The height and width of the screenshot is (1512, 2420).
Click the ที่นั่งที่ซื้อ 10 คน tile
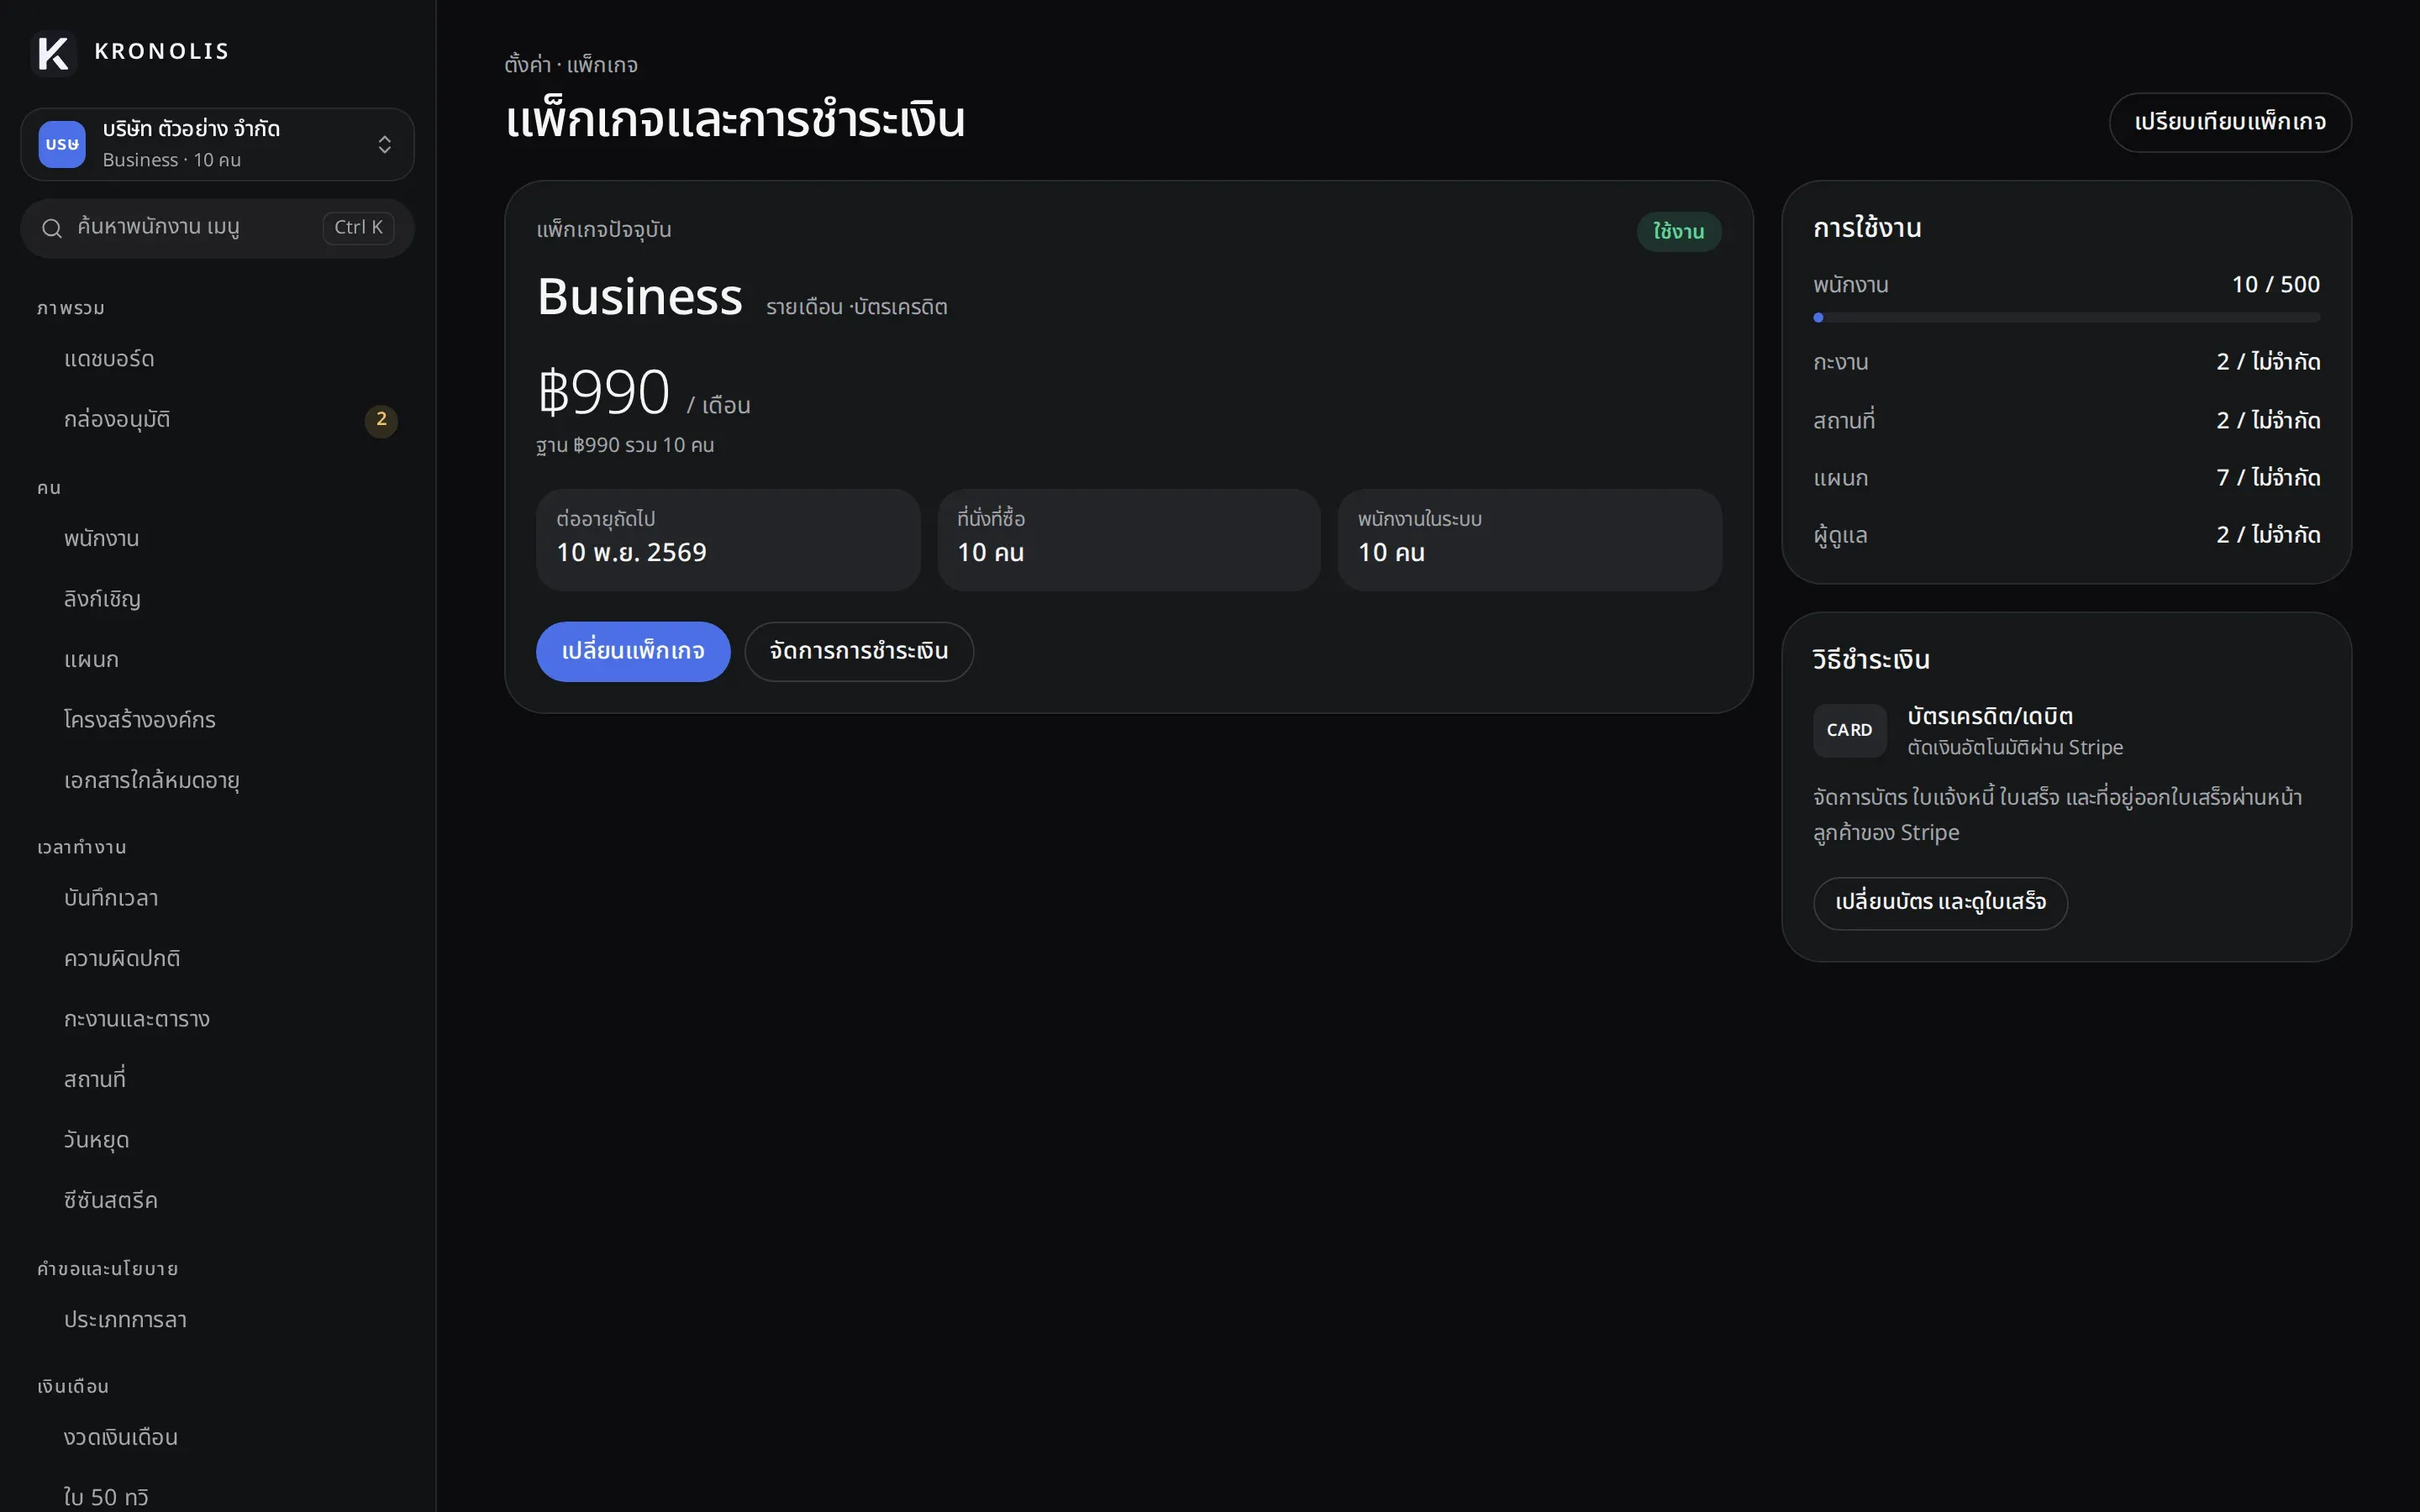pyautogui.click(x=1129, y=540)
